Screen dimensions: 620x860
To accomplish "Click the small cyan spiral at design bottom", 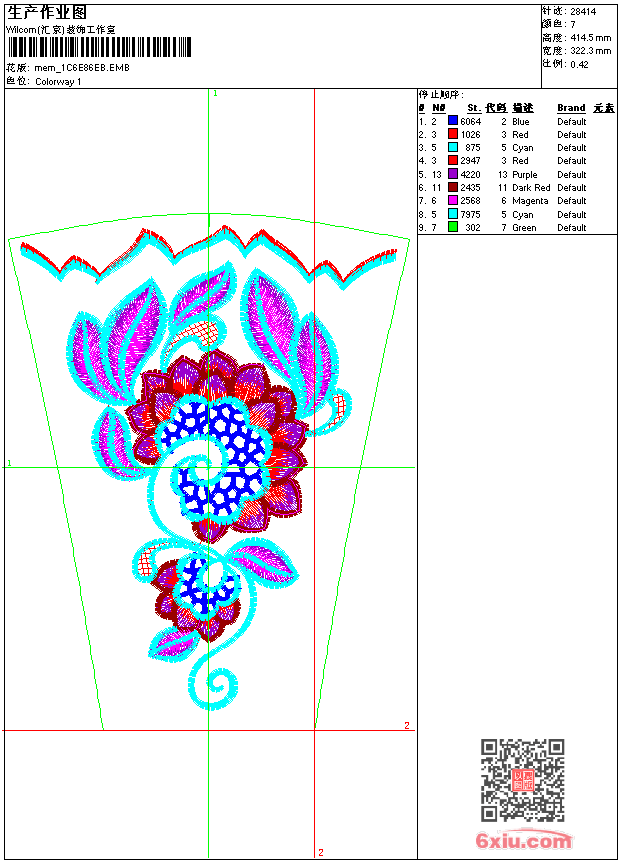I will point(214,688).
